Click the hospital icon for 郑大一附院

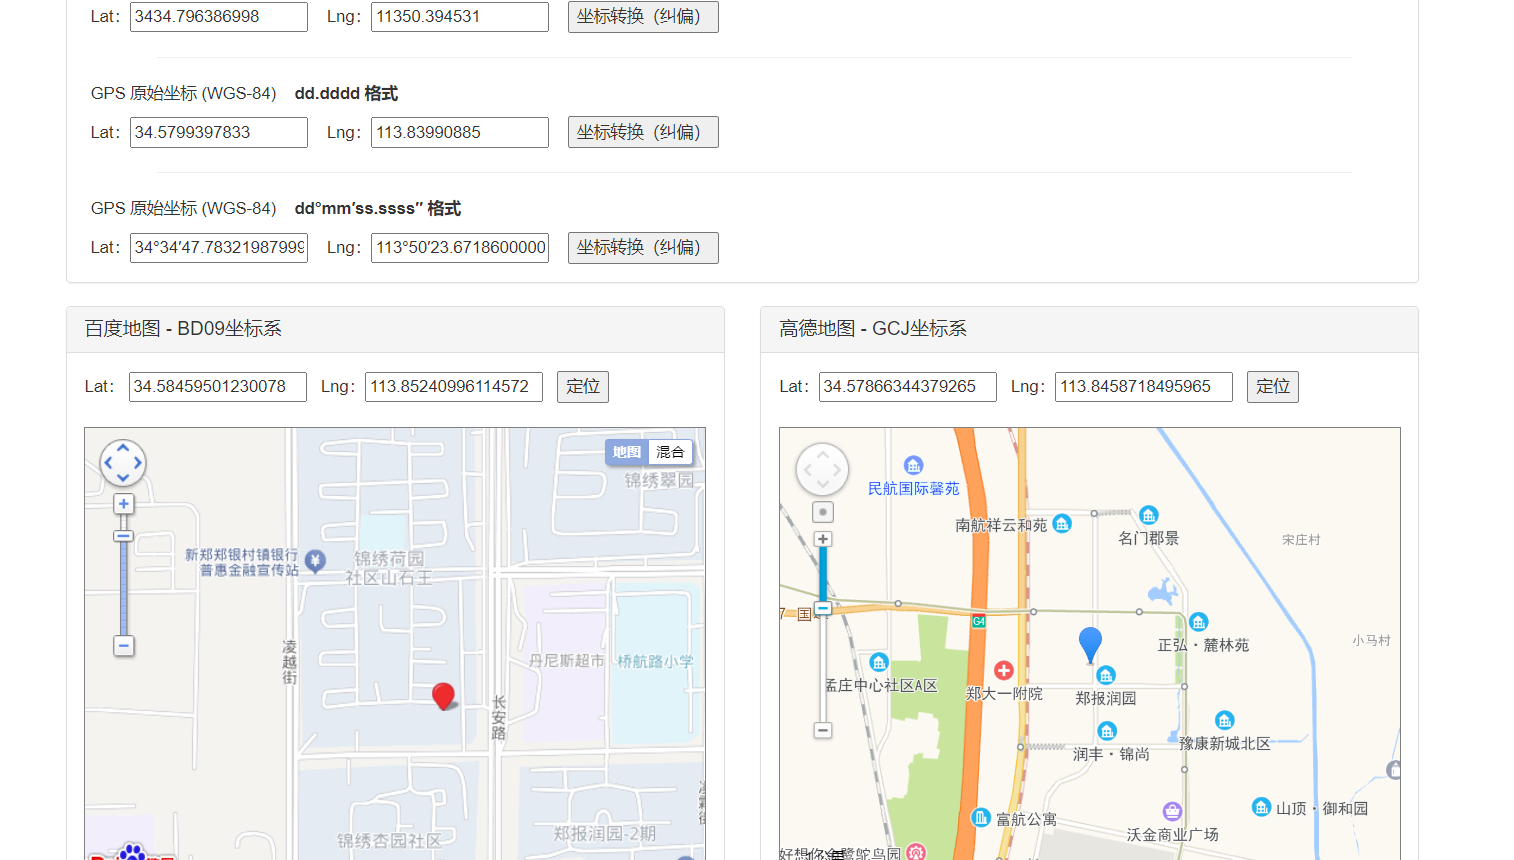pos(1004,670)
